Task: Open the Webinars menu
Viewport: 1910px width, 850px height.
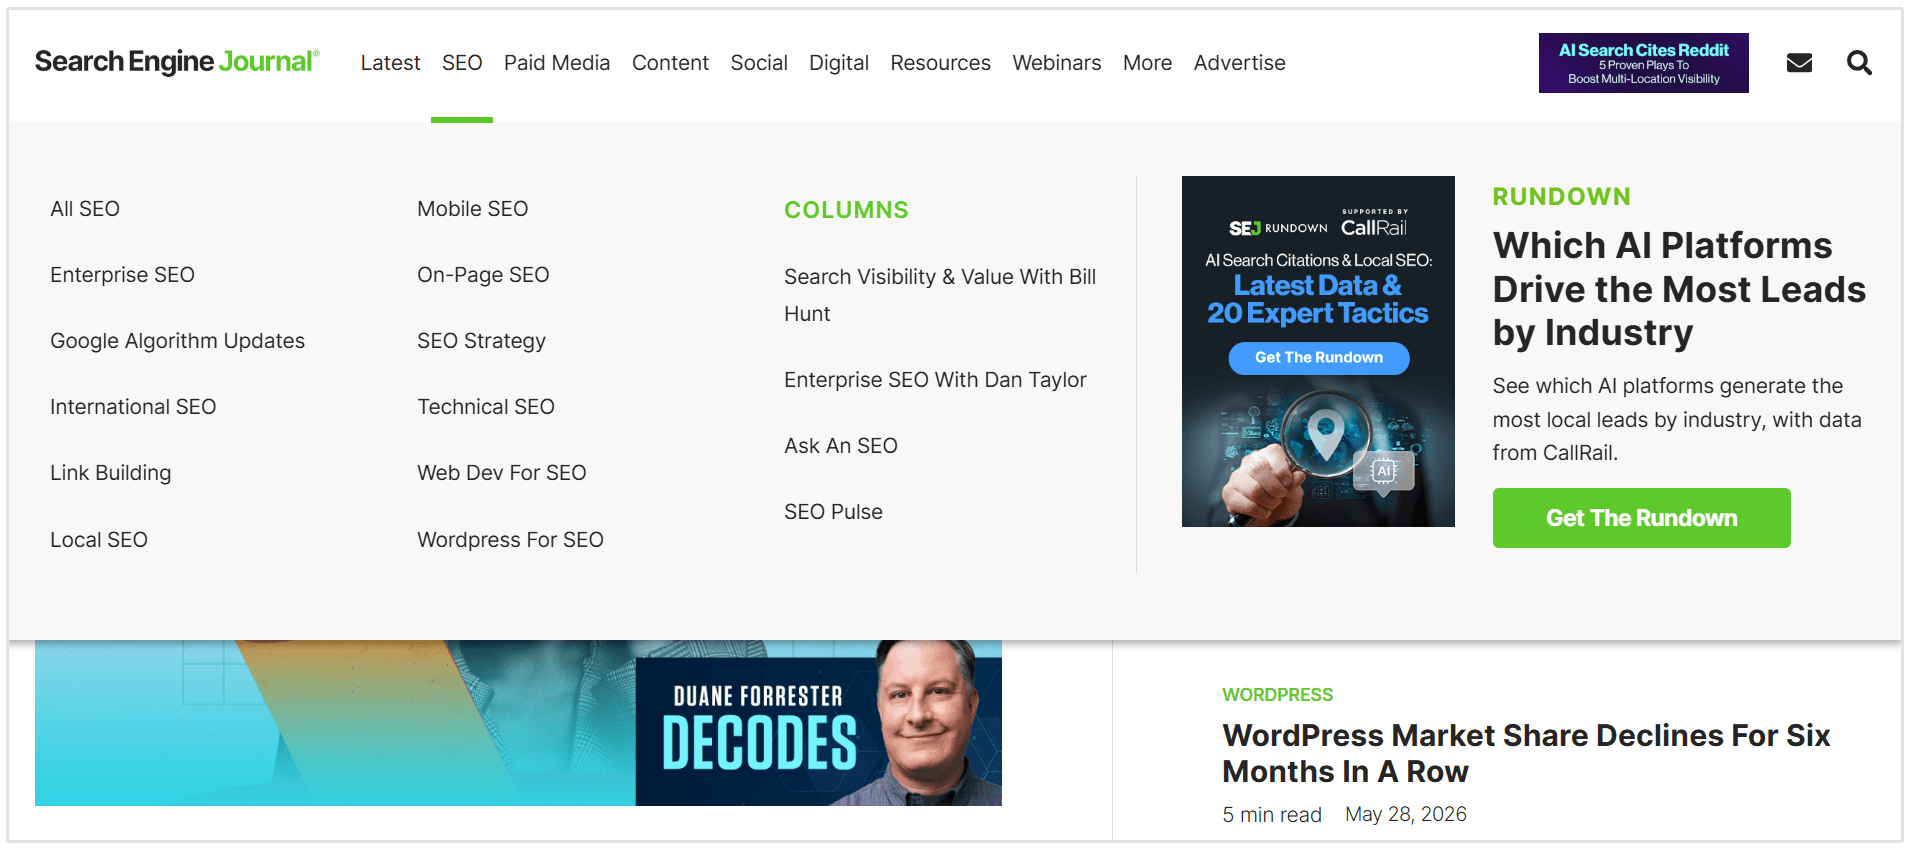Action: coord(1057,63)
